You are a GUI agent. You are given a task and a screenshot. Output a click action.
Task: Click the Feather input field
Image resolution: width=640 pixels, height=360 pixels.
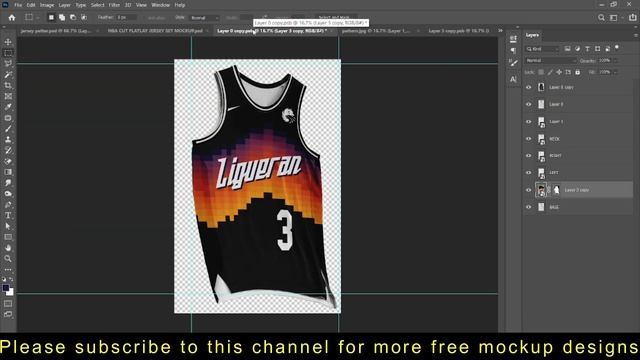click(126, 18)
